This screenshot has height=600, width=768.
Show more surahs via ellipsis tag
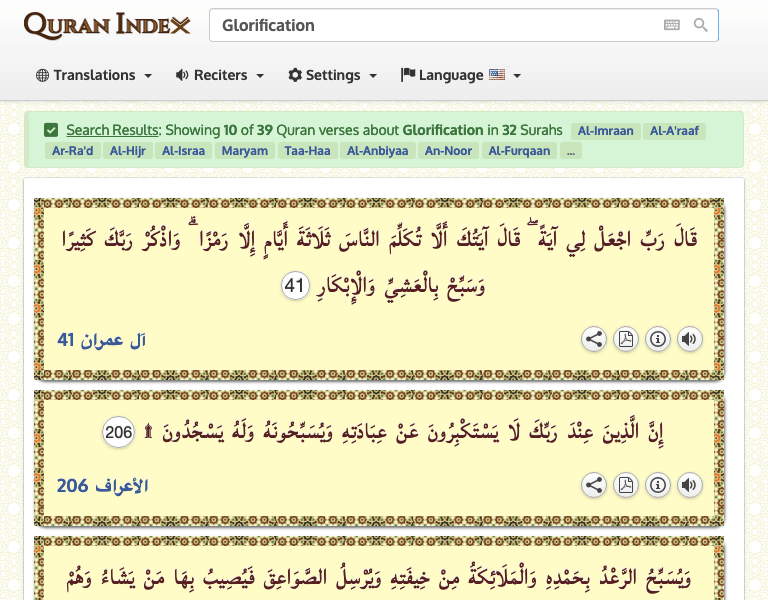coord(570,151)
